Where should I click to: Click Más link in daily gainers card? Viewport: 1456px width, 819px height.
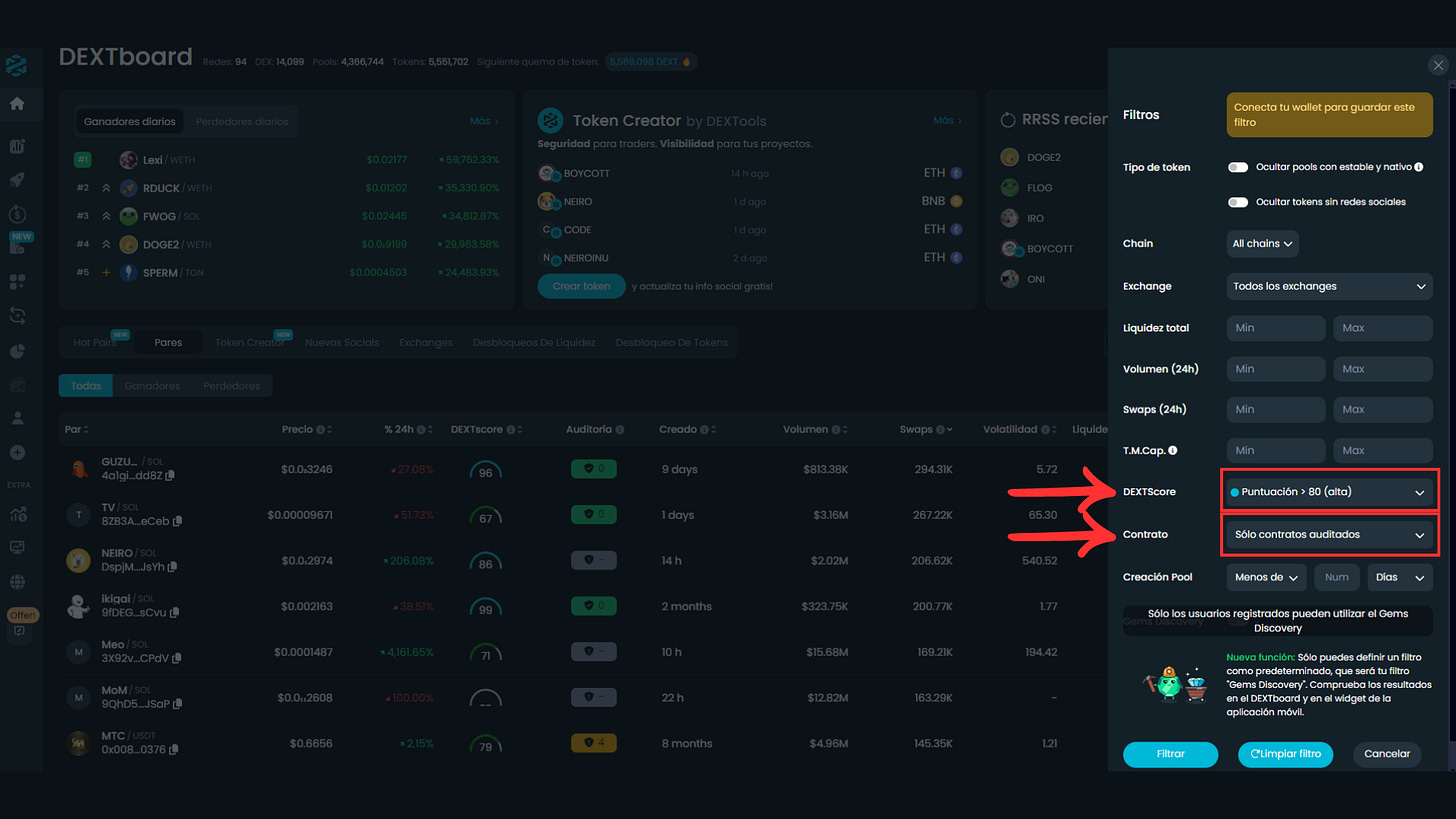click(484, 121)
